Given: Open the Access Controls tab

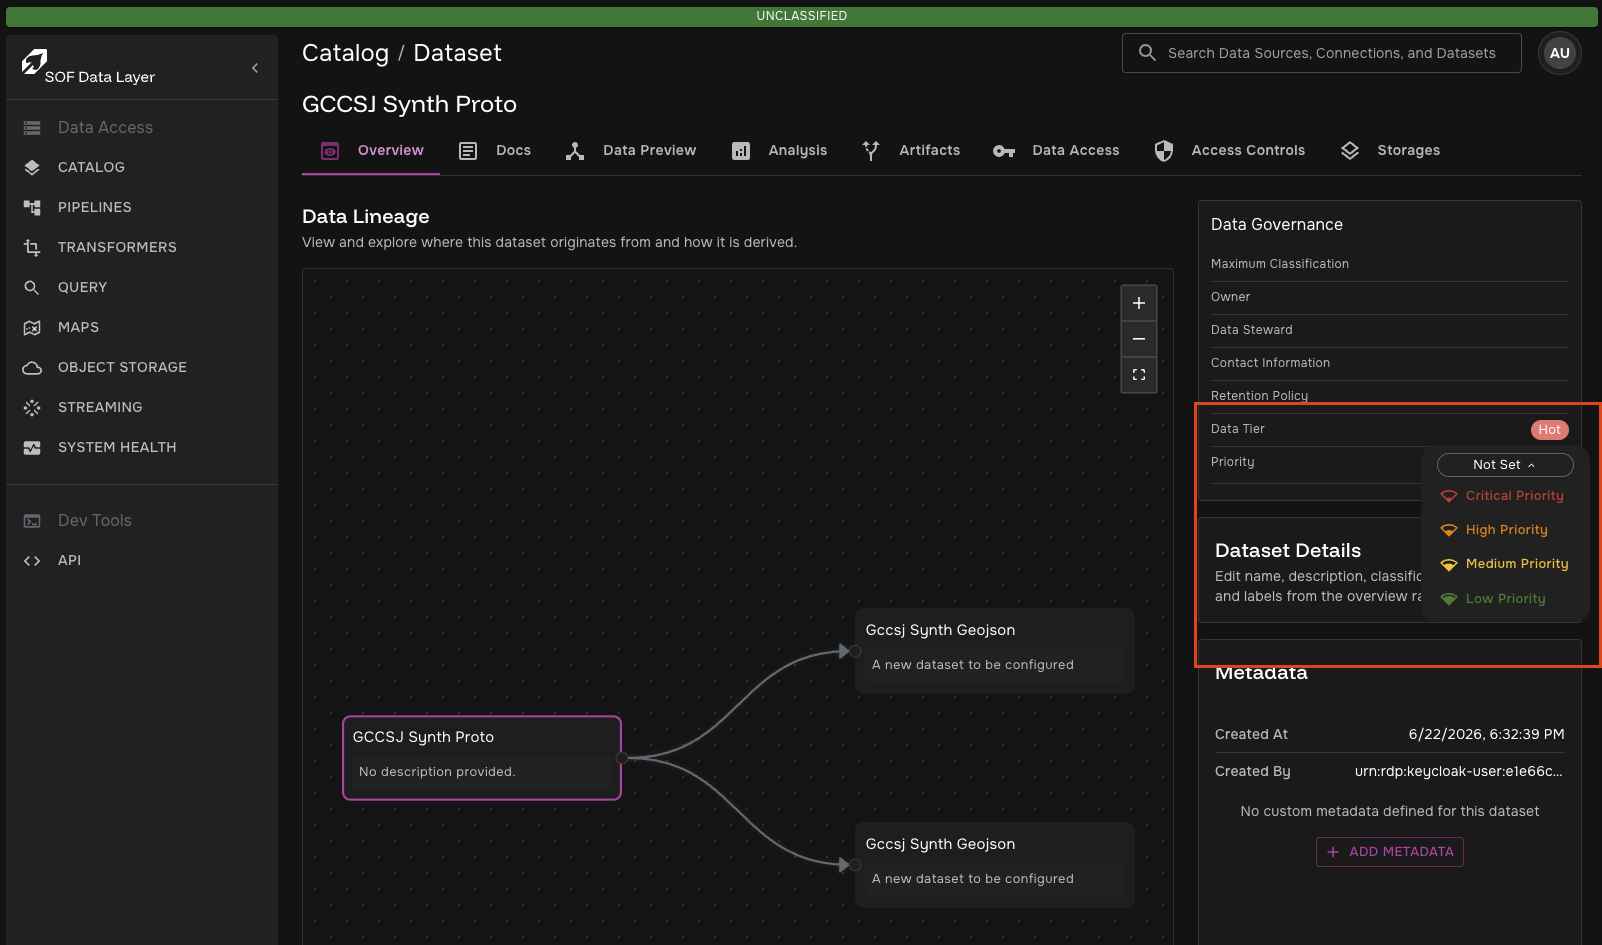Looking at the screenshot, I should click(x=1229, y=151).
